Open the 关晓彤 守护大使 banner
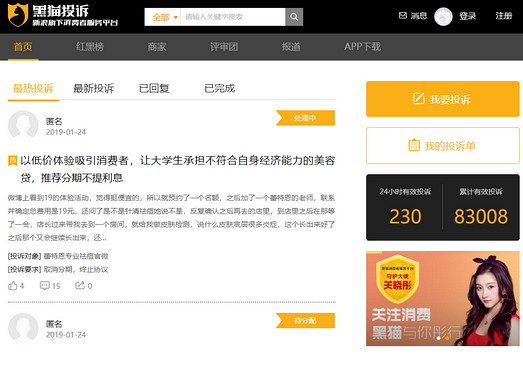 coord(443,298)
